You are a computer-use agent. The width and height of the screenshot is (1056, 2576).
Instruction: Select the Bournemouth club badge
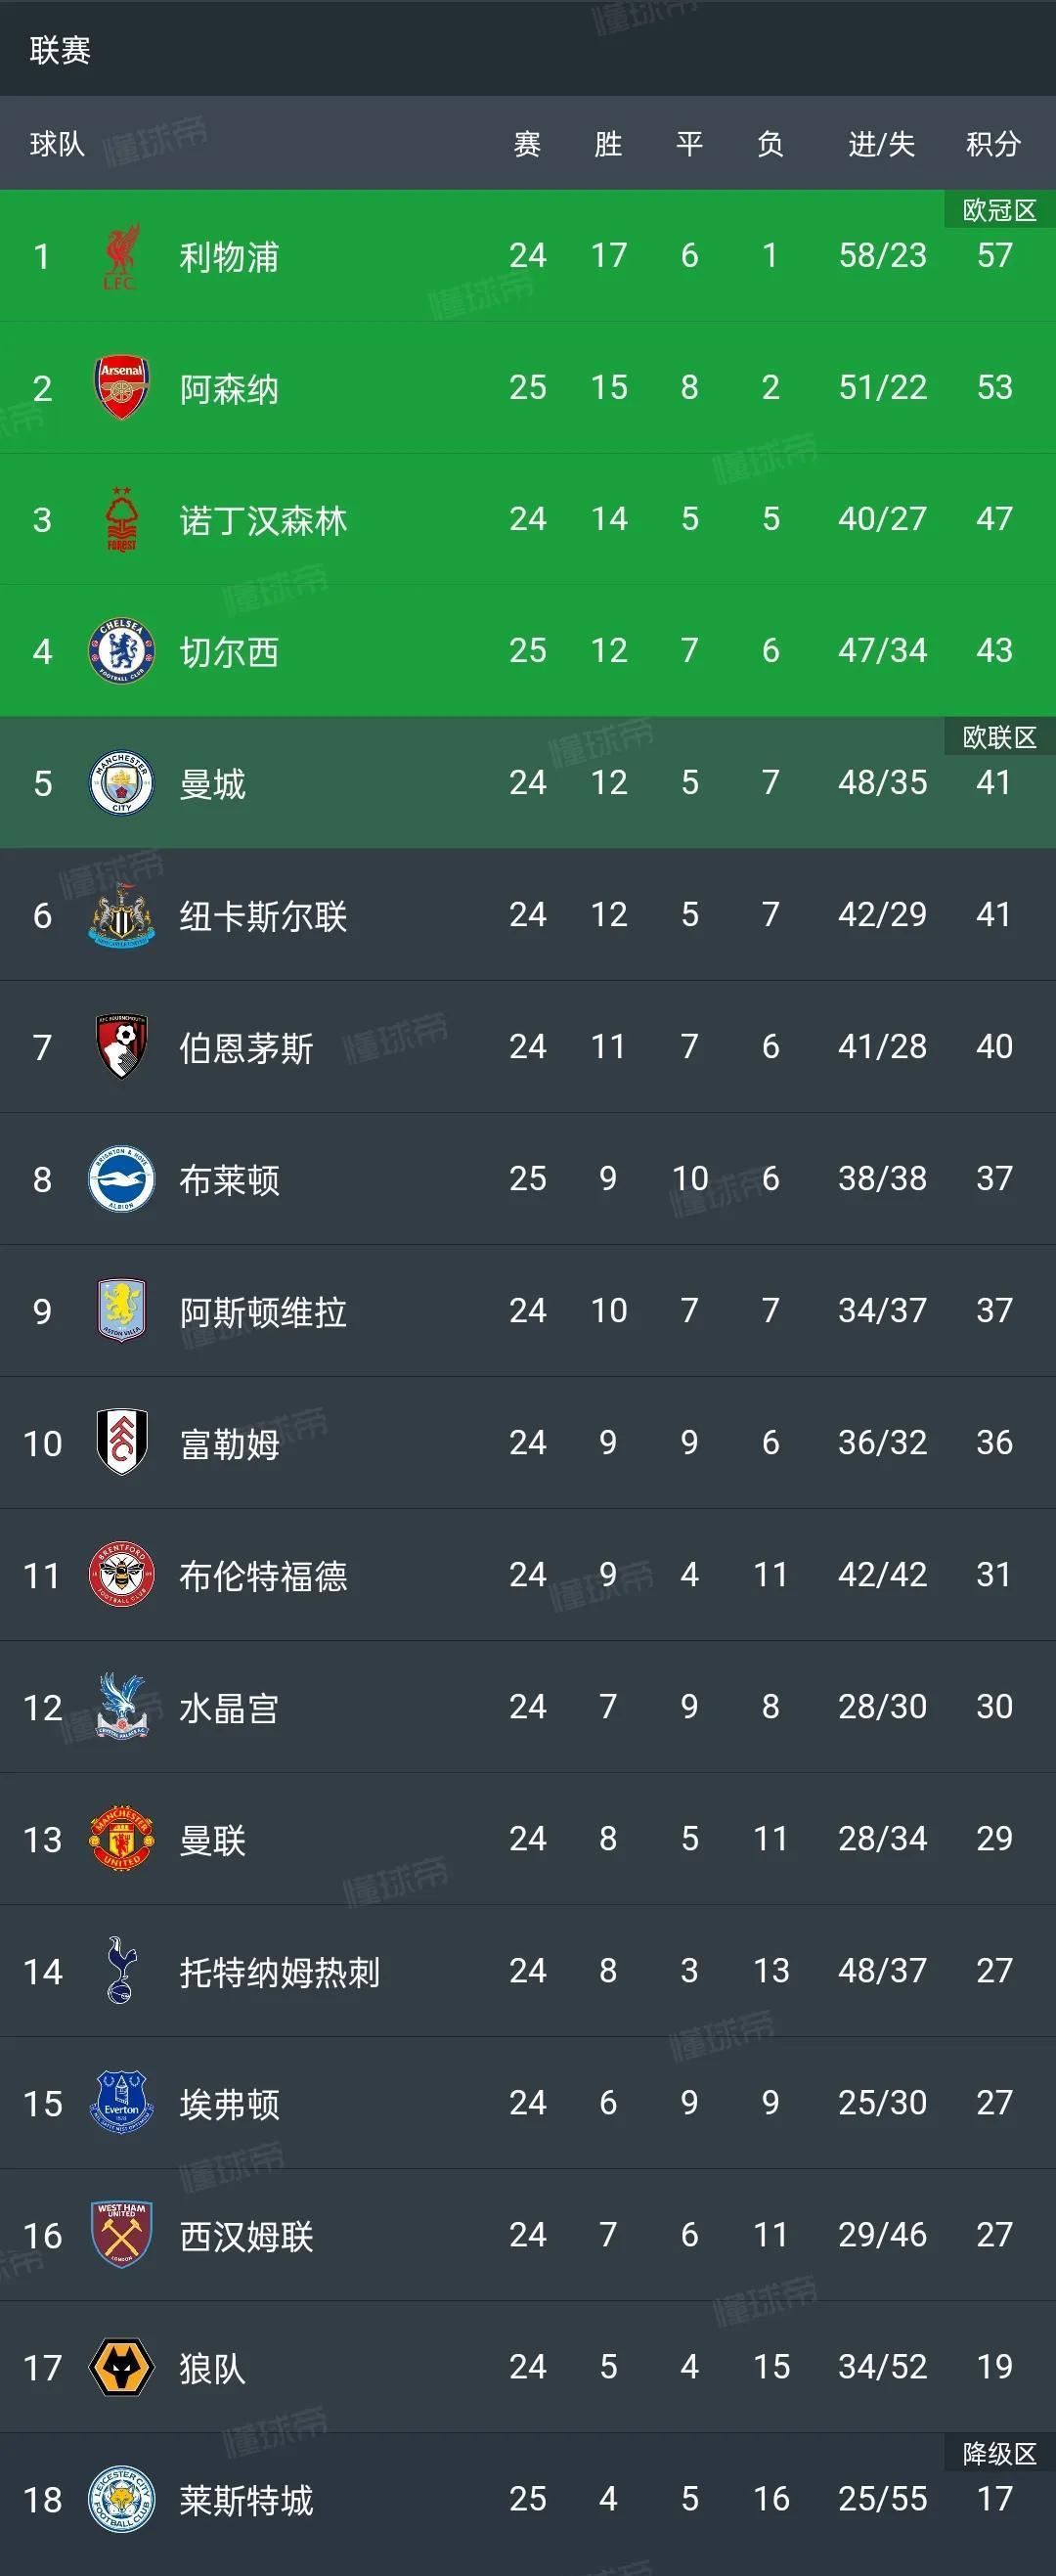pos(121,1047)
